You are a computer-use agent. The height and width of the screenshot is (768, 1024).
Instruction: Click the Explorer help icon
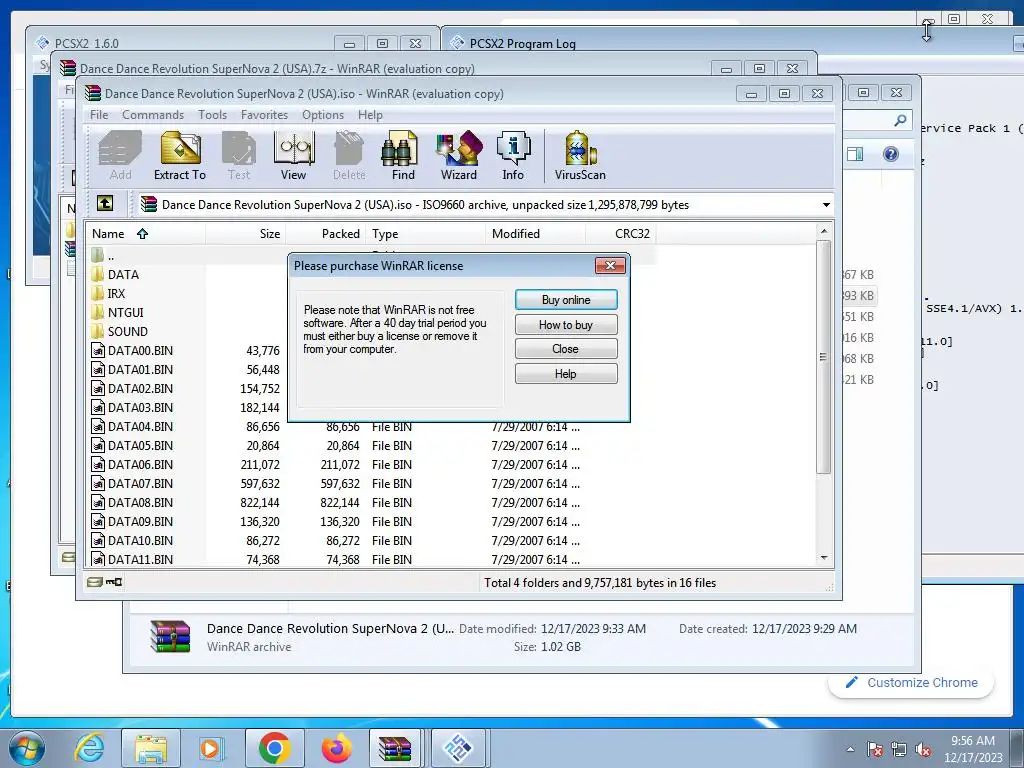coord(891,154)
